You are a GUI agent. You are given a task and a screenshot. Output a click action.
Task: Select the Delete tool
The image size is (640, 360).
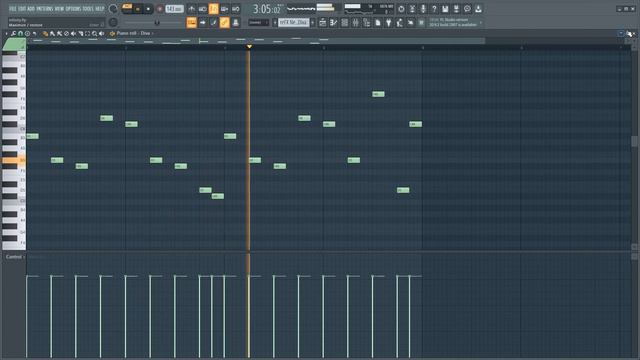[66, 33]
